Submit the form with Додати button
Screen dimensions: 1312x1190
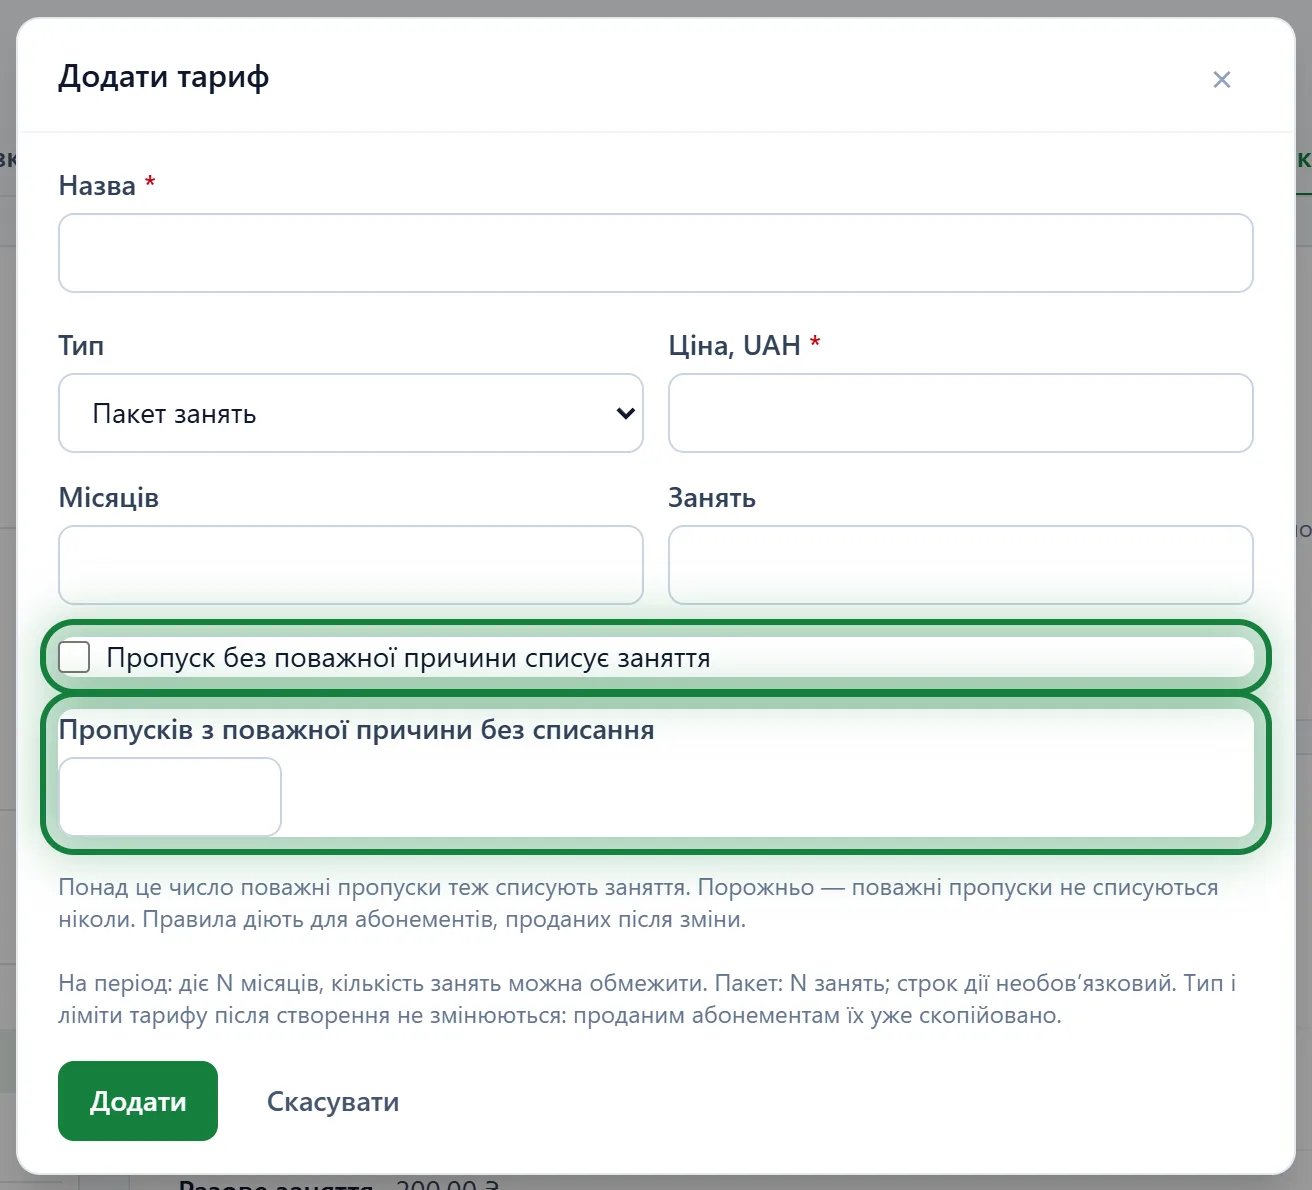(138, 1101)
